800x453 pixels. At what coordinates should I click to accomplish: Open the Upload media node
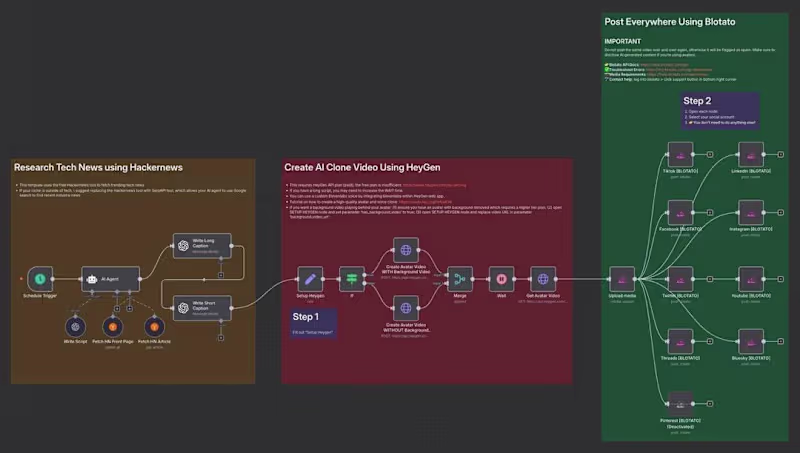click(x=622, y=279)
